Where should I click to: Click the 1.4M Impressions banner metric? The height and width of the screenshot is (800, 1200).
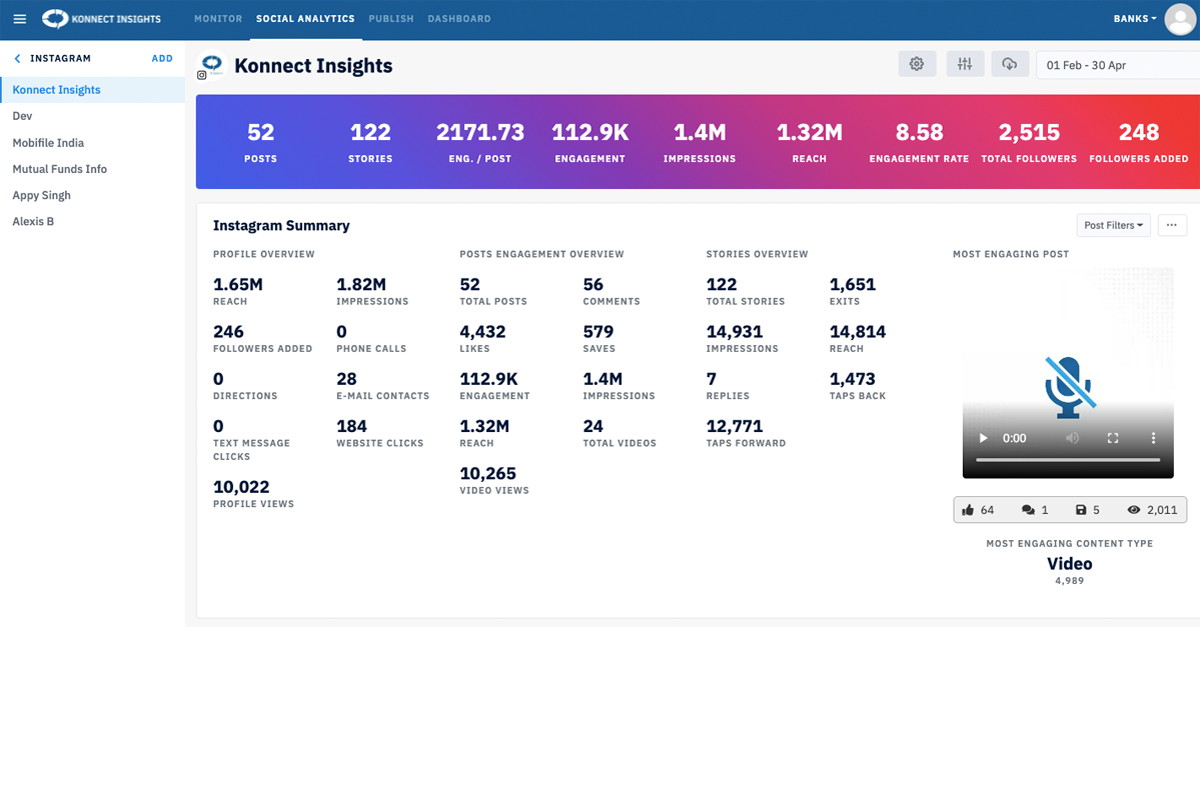699,142
